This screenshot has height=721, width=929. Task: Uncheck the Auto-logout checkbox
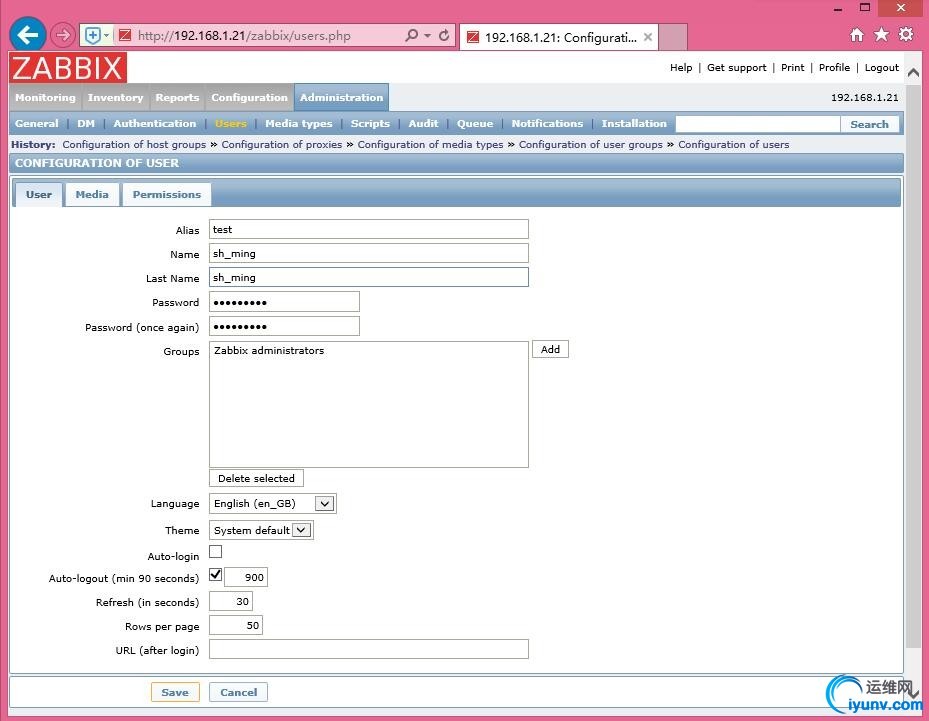click(x=216, y=575)
